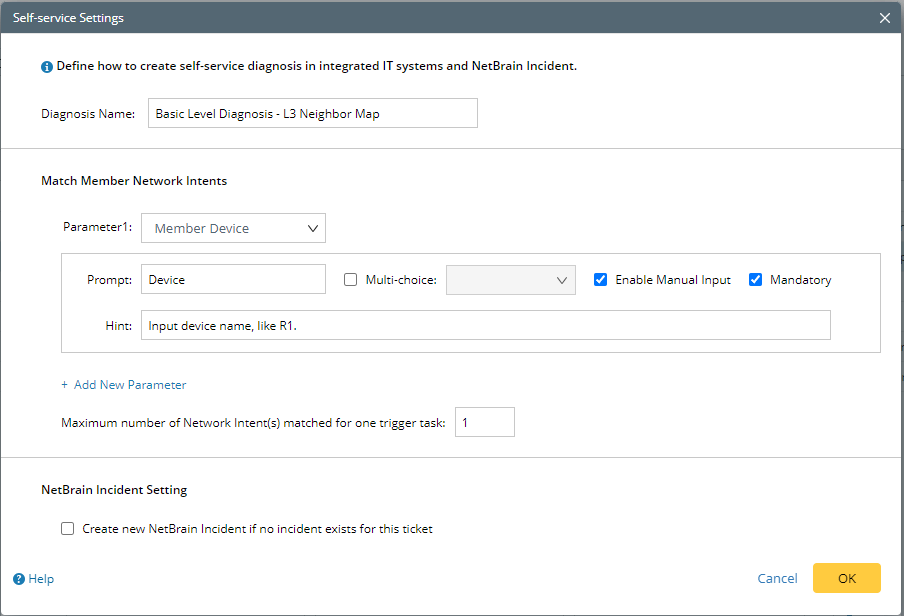The image size is (904, 616).
Task: Click the Prompt field containing Device
Action: click(x=233, y=279)
